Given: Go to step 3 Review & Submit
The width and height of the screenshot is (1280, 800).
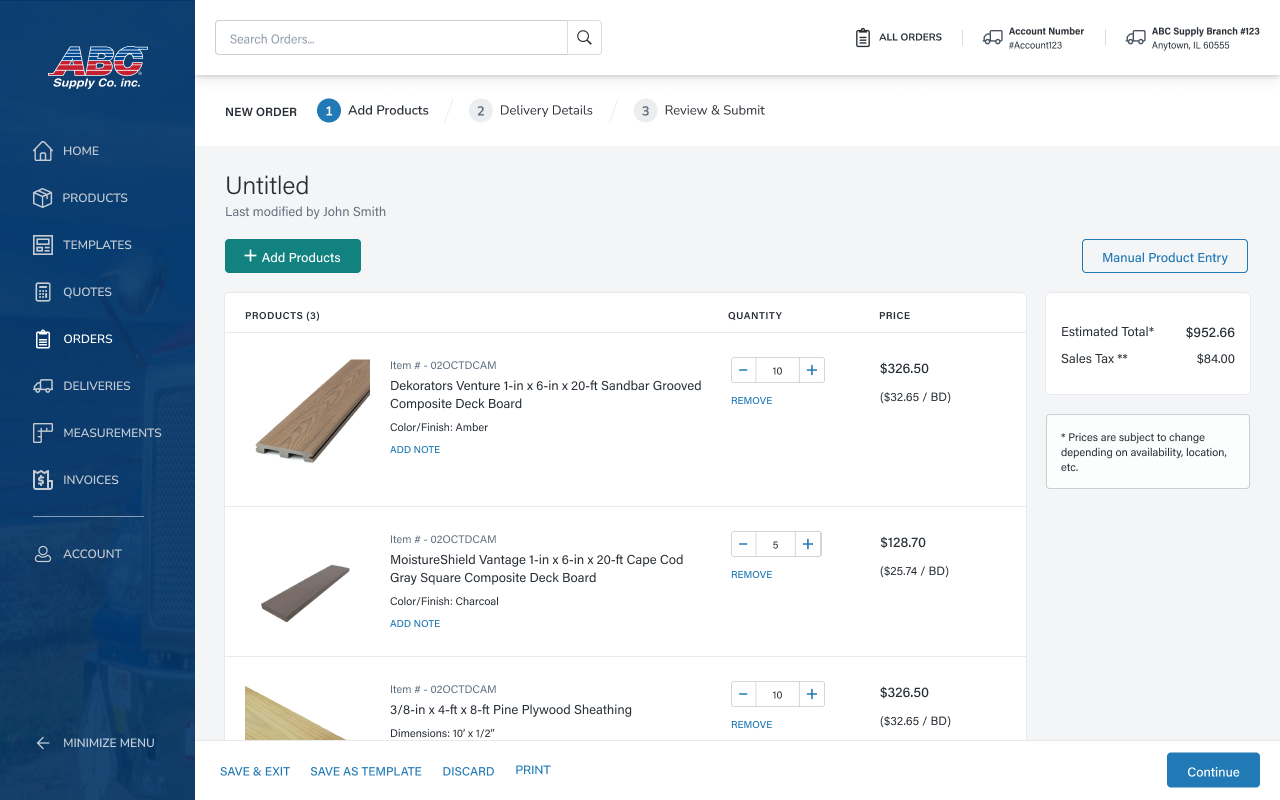Looking at the screenshot, I should 700,110.
